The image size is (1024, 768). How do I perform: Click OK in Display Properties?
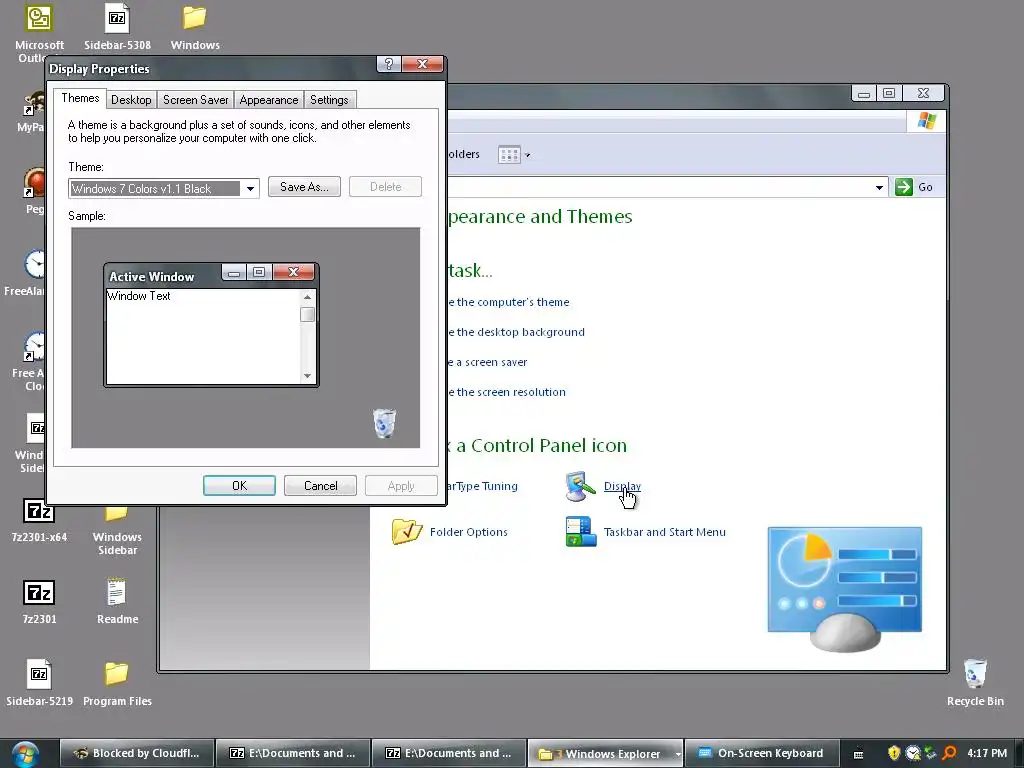(x=239, y=486)
